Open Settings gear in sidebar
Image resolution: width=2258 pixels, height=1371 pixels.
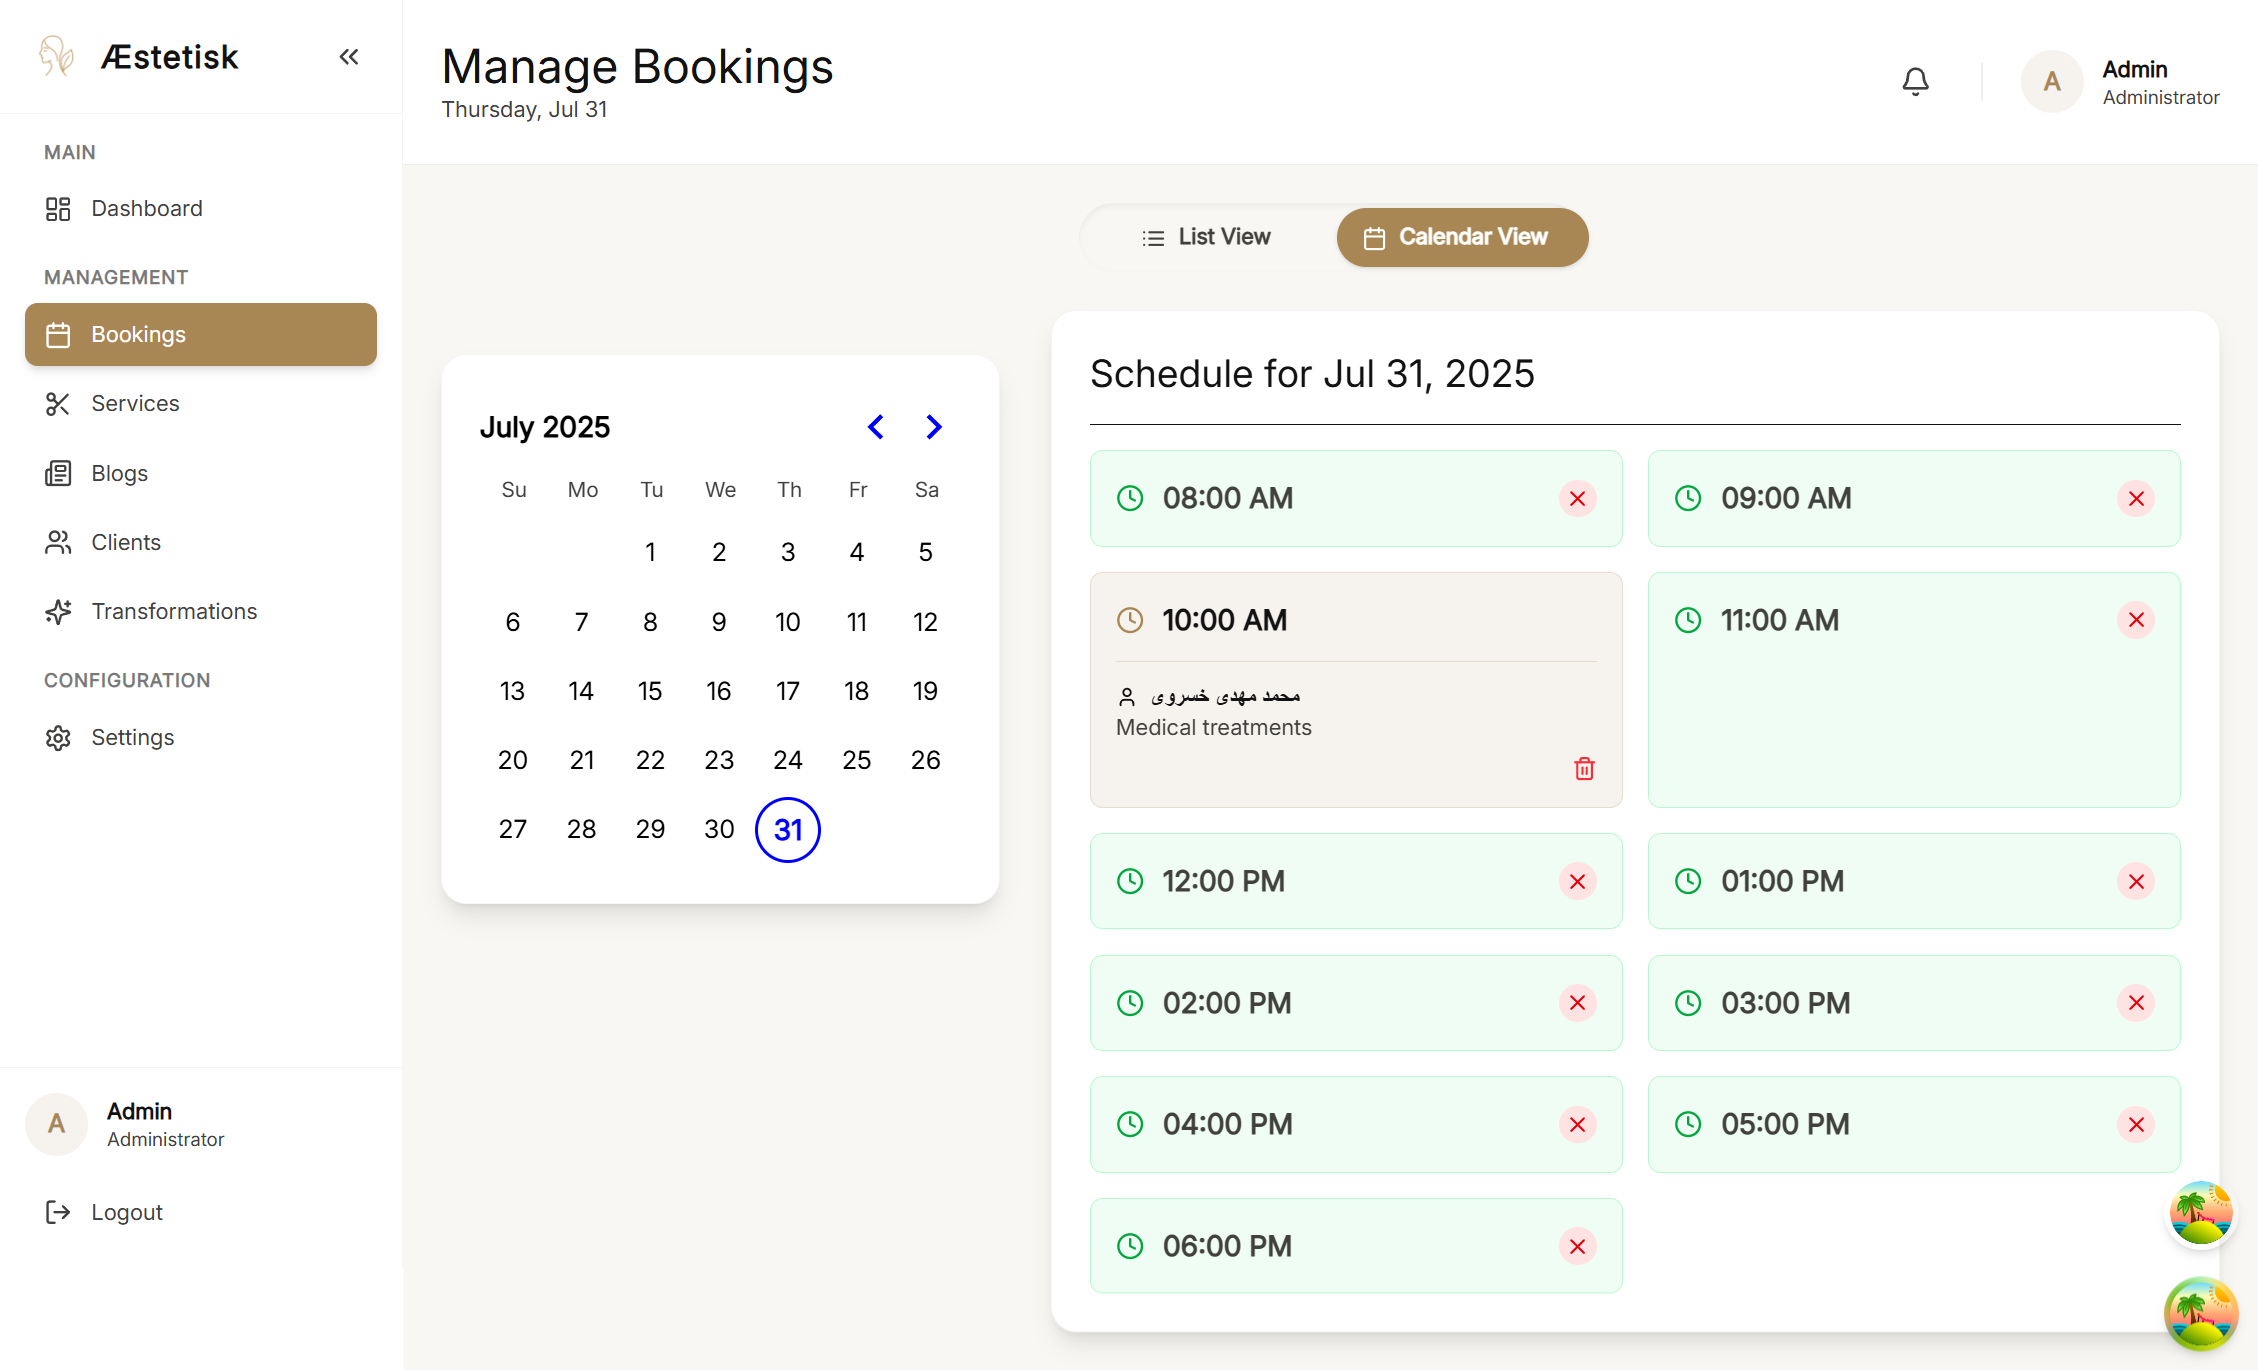58,738
